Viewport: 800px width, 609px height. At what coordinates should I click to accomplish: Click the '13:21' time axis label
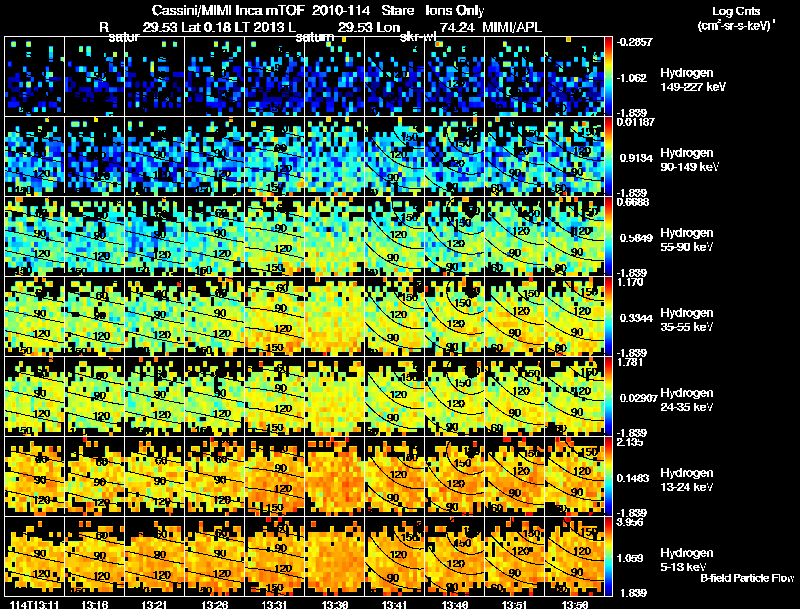coord(155,604)
